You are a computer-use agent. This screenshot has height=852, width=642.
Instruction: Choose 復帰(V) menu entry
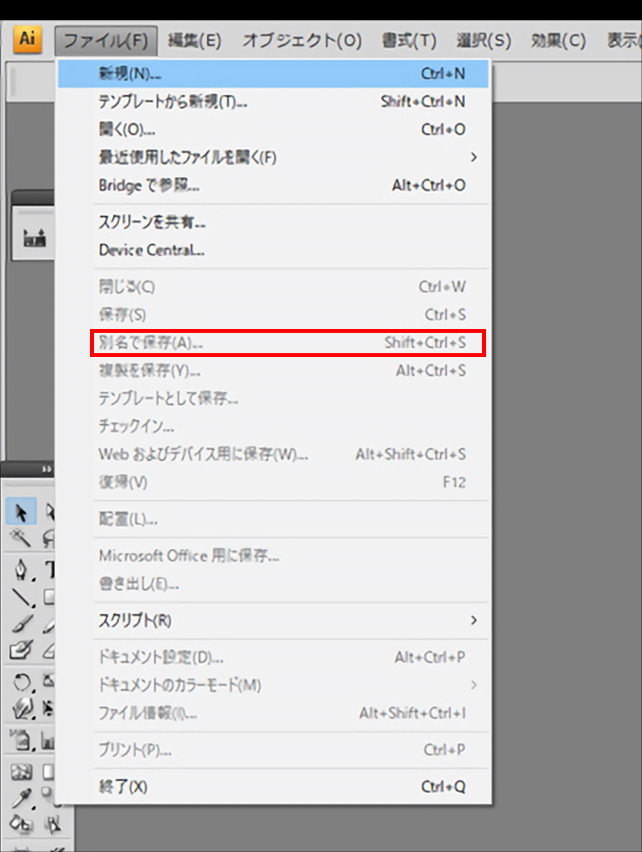tap(273, 482)
